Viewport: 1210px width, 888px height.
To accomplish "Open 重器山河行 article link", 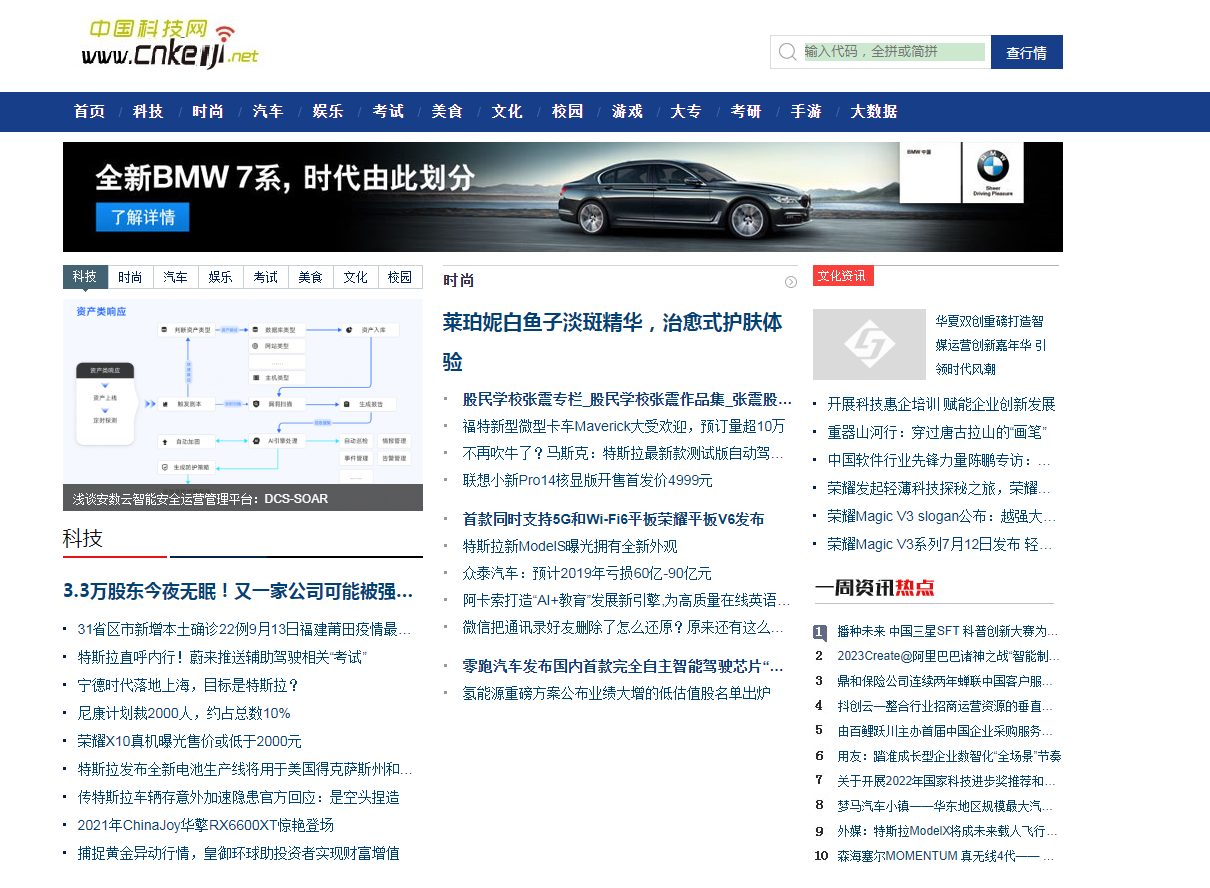I will click(937, 432).
